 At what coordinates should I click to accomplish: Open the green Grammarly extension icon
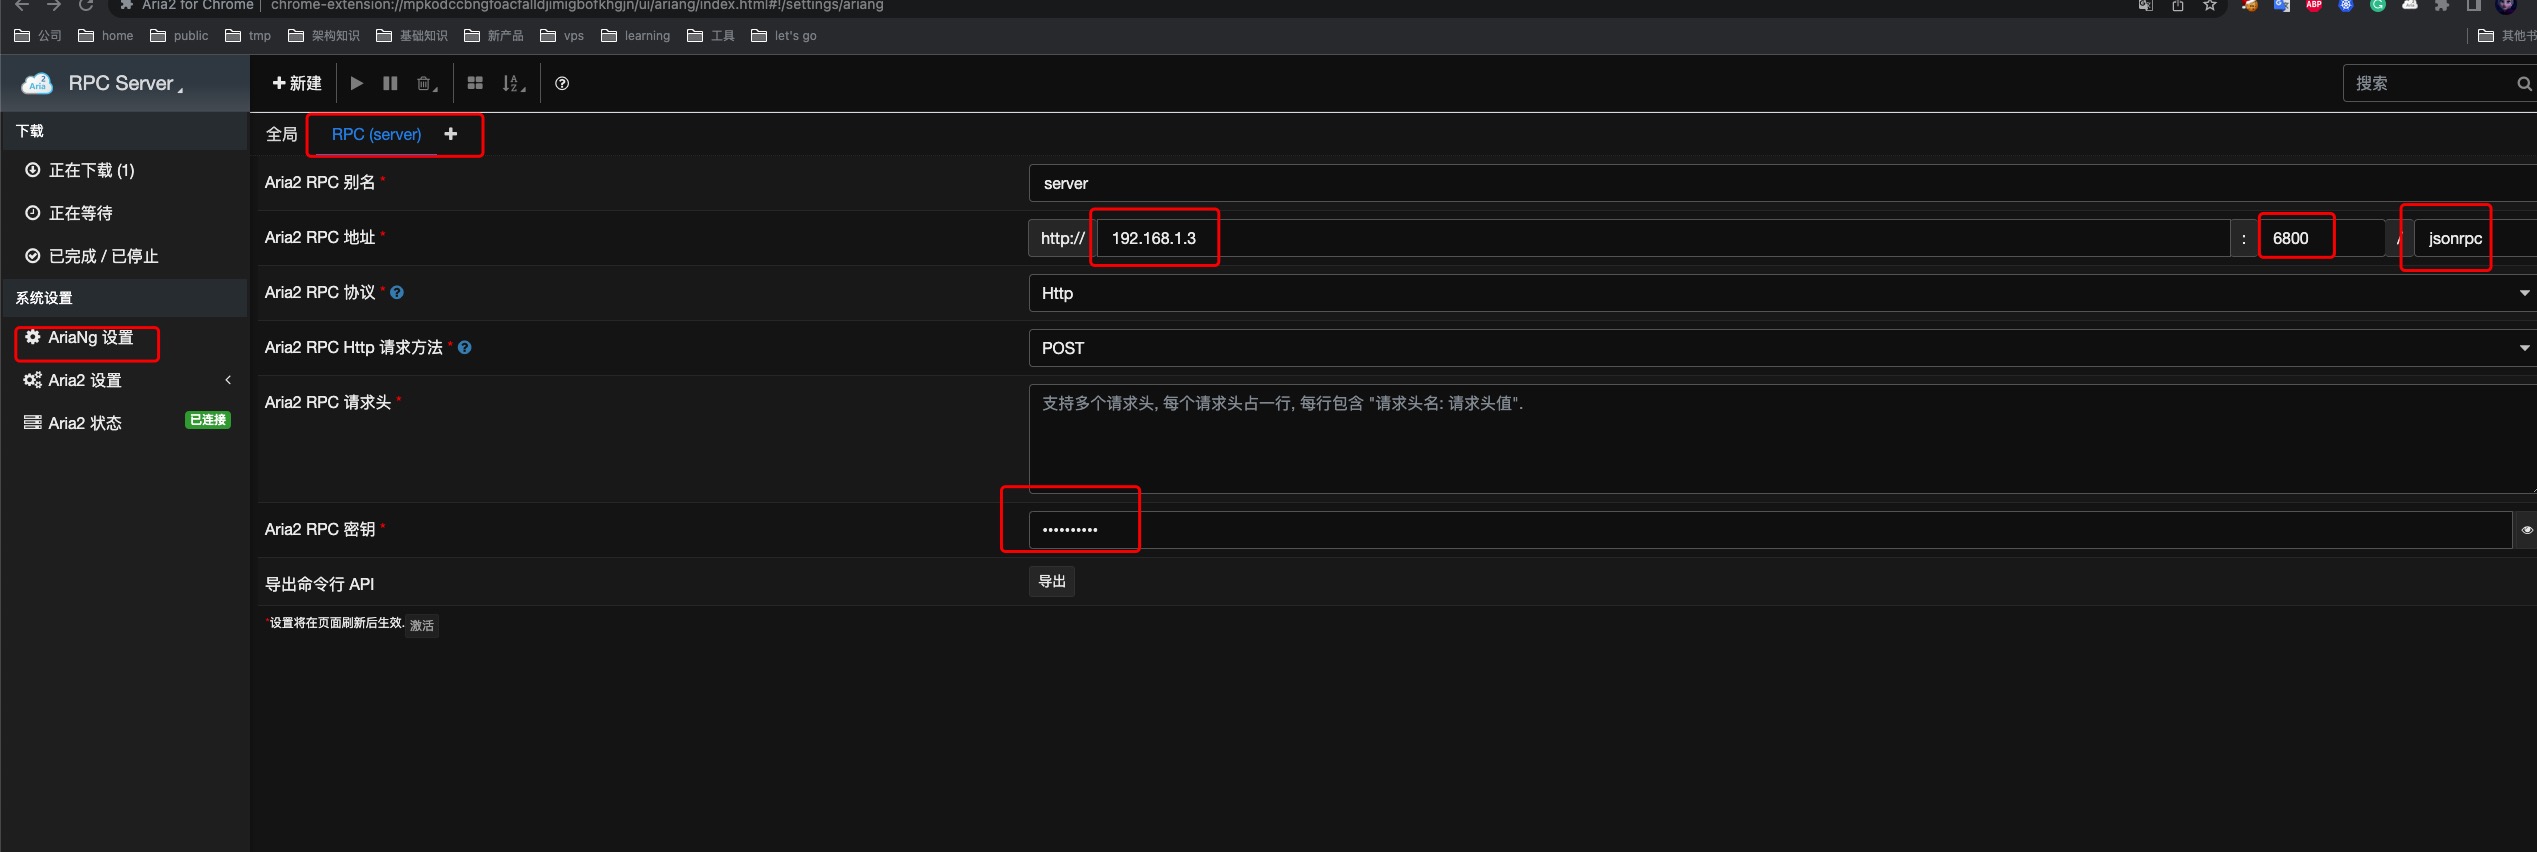coord(2378,5)
